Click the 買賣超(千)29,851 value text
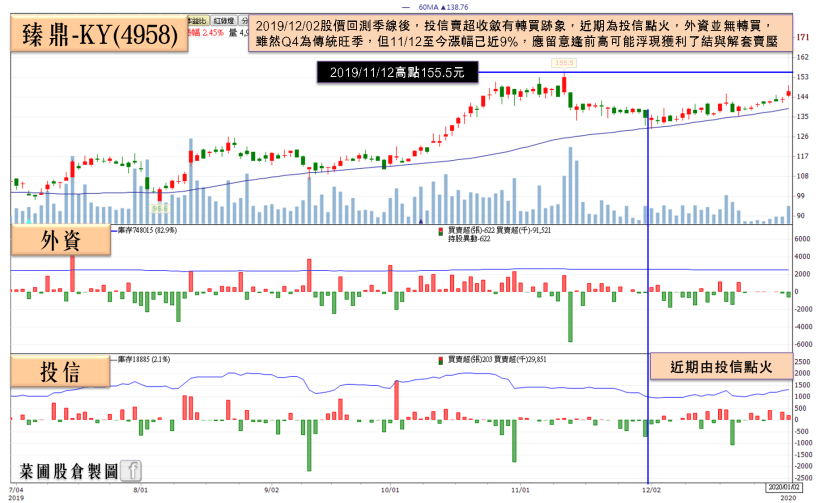This screenshot has height=503, width=820. [x=521, y=360]
